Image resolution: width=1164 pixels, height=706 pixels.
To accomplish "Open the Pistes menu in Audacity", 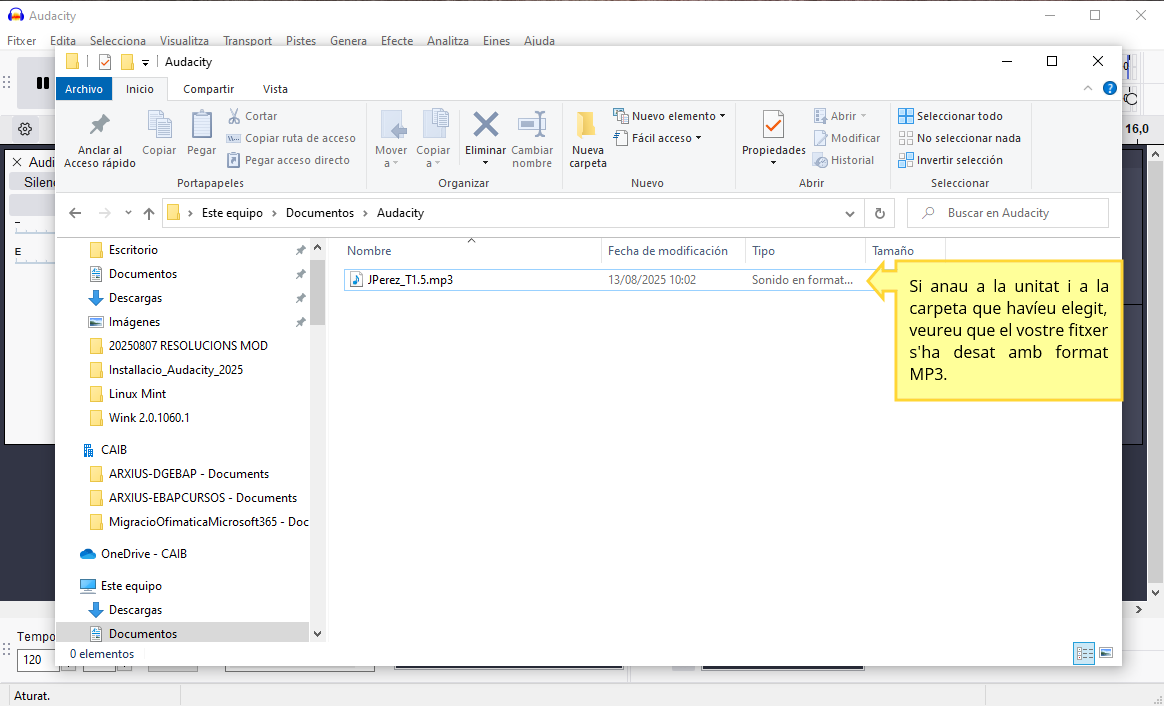I will pos(301,41).
